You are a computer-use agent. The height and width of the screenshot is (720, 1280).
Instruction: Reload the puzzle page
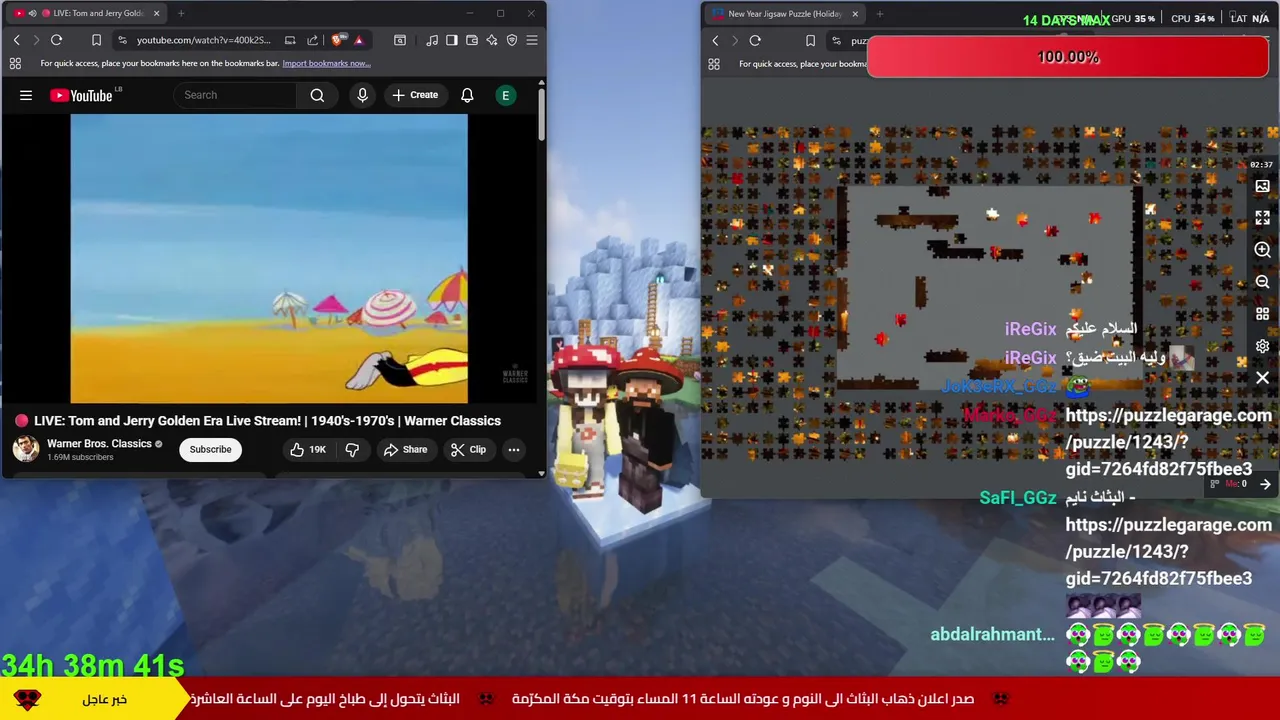click(x=755, y=41)
